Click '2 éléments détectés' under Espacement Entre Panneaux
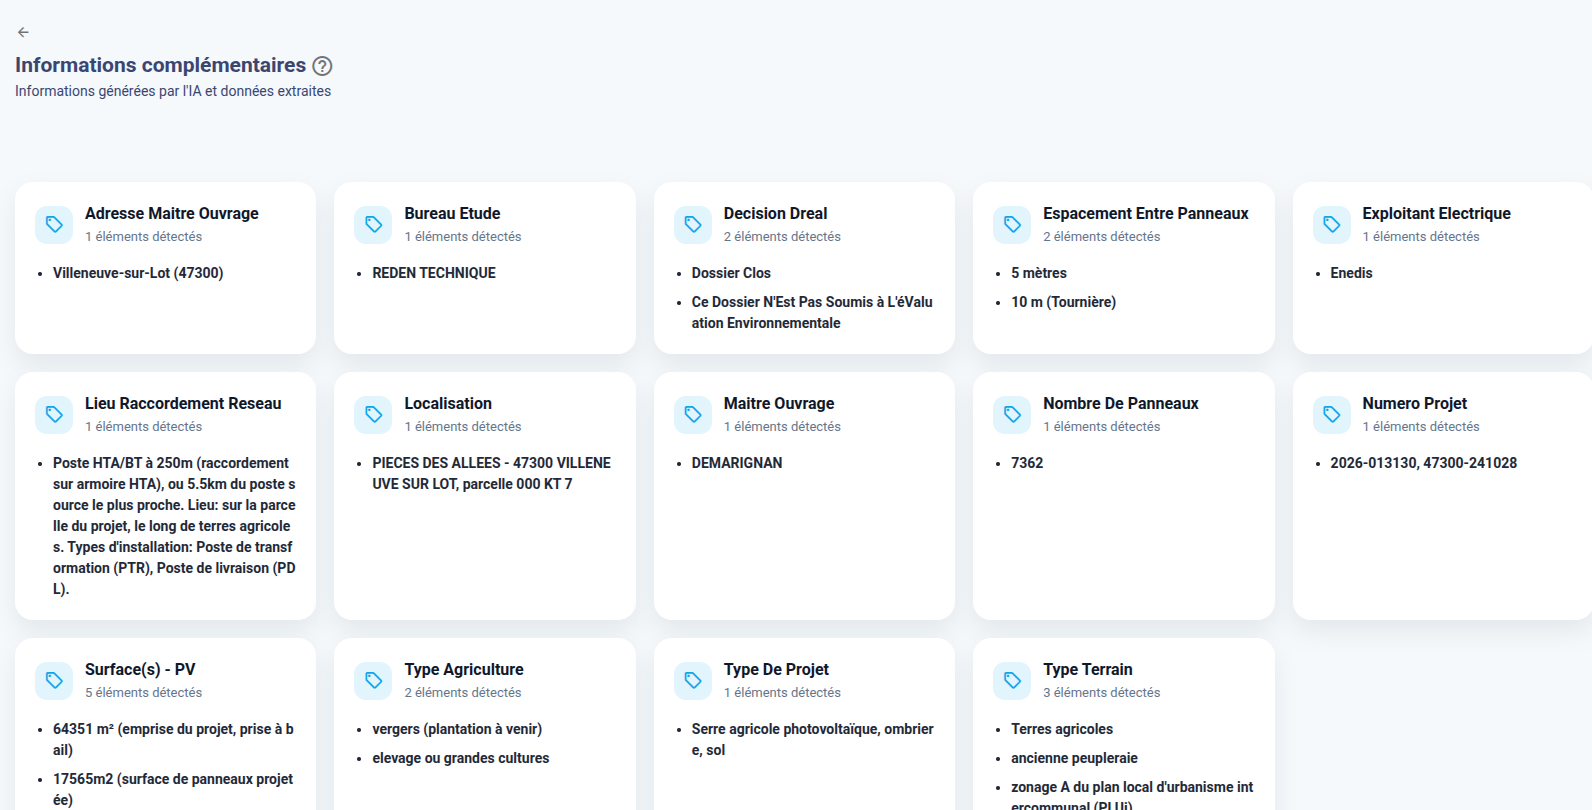 (x=1102, y=236)
